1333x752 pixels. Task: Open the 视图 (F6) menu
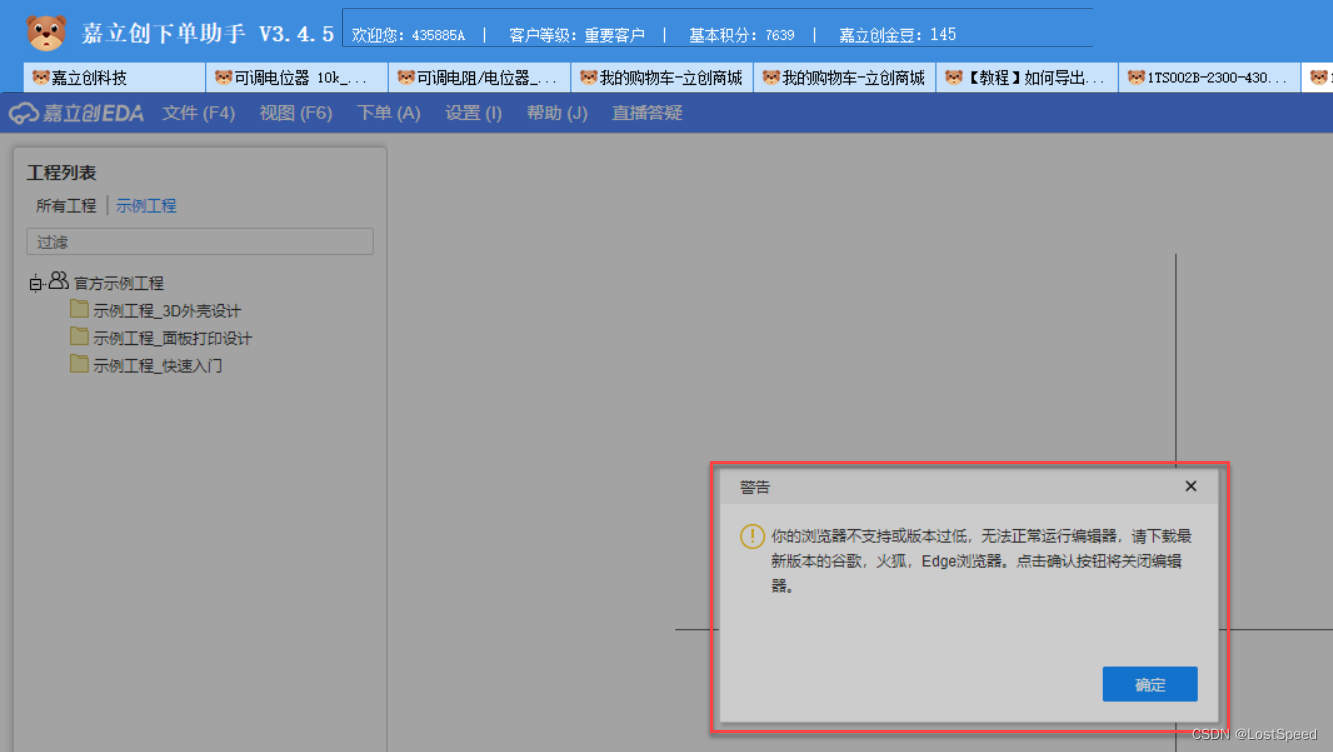click(x=296, y=113)
